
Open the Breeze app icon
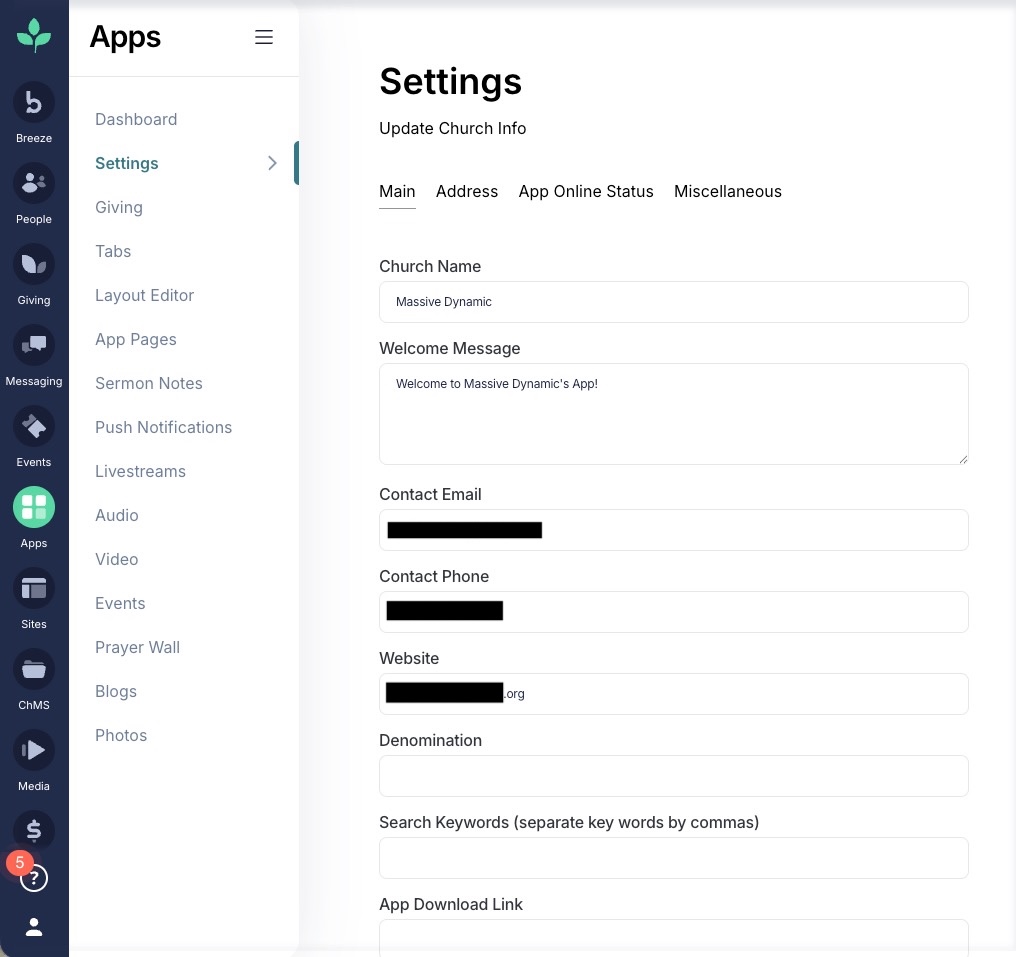point(34,103)
